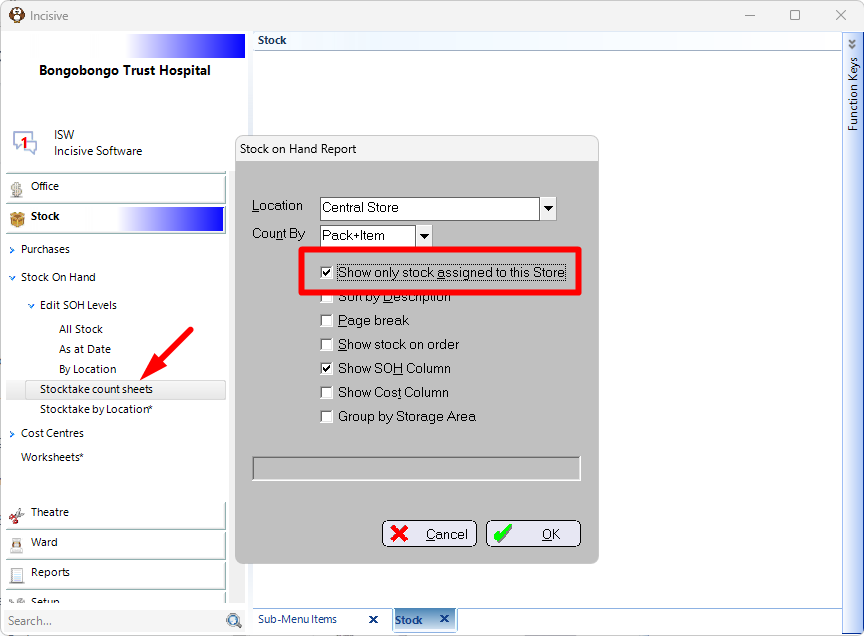864x636 pixels.
Task: Enable the Page break checkbox
Action: [326, 320]
